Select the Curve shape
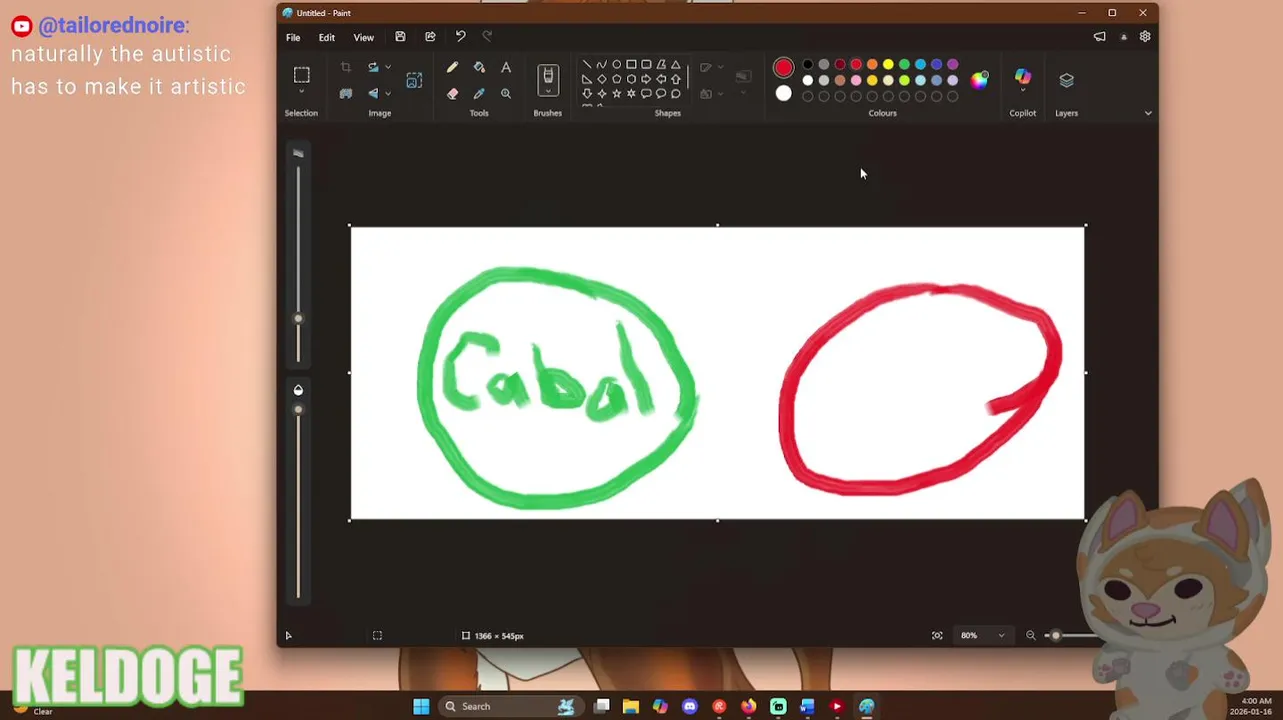Screen dimensions: 1283x720 [x=602, y=65]
